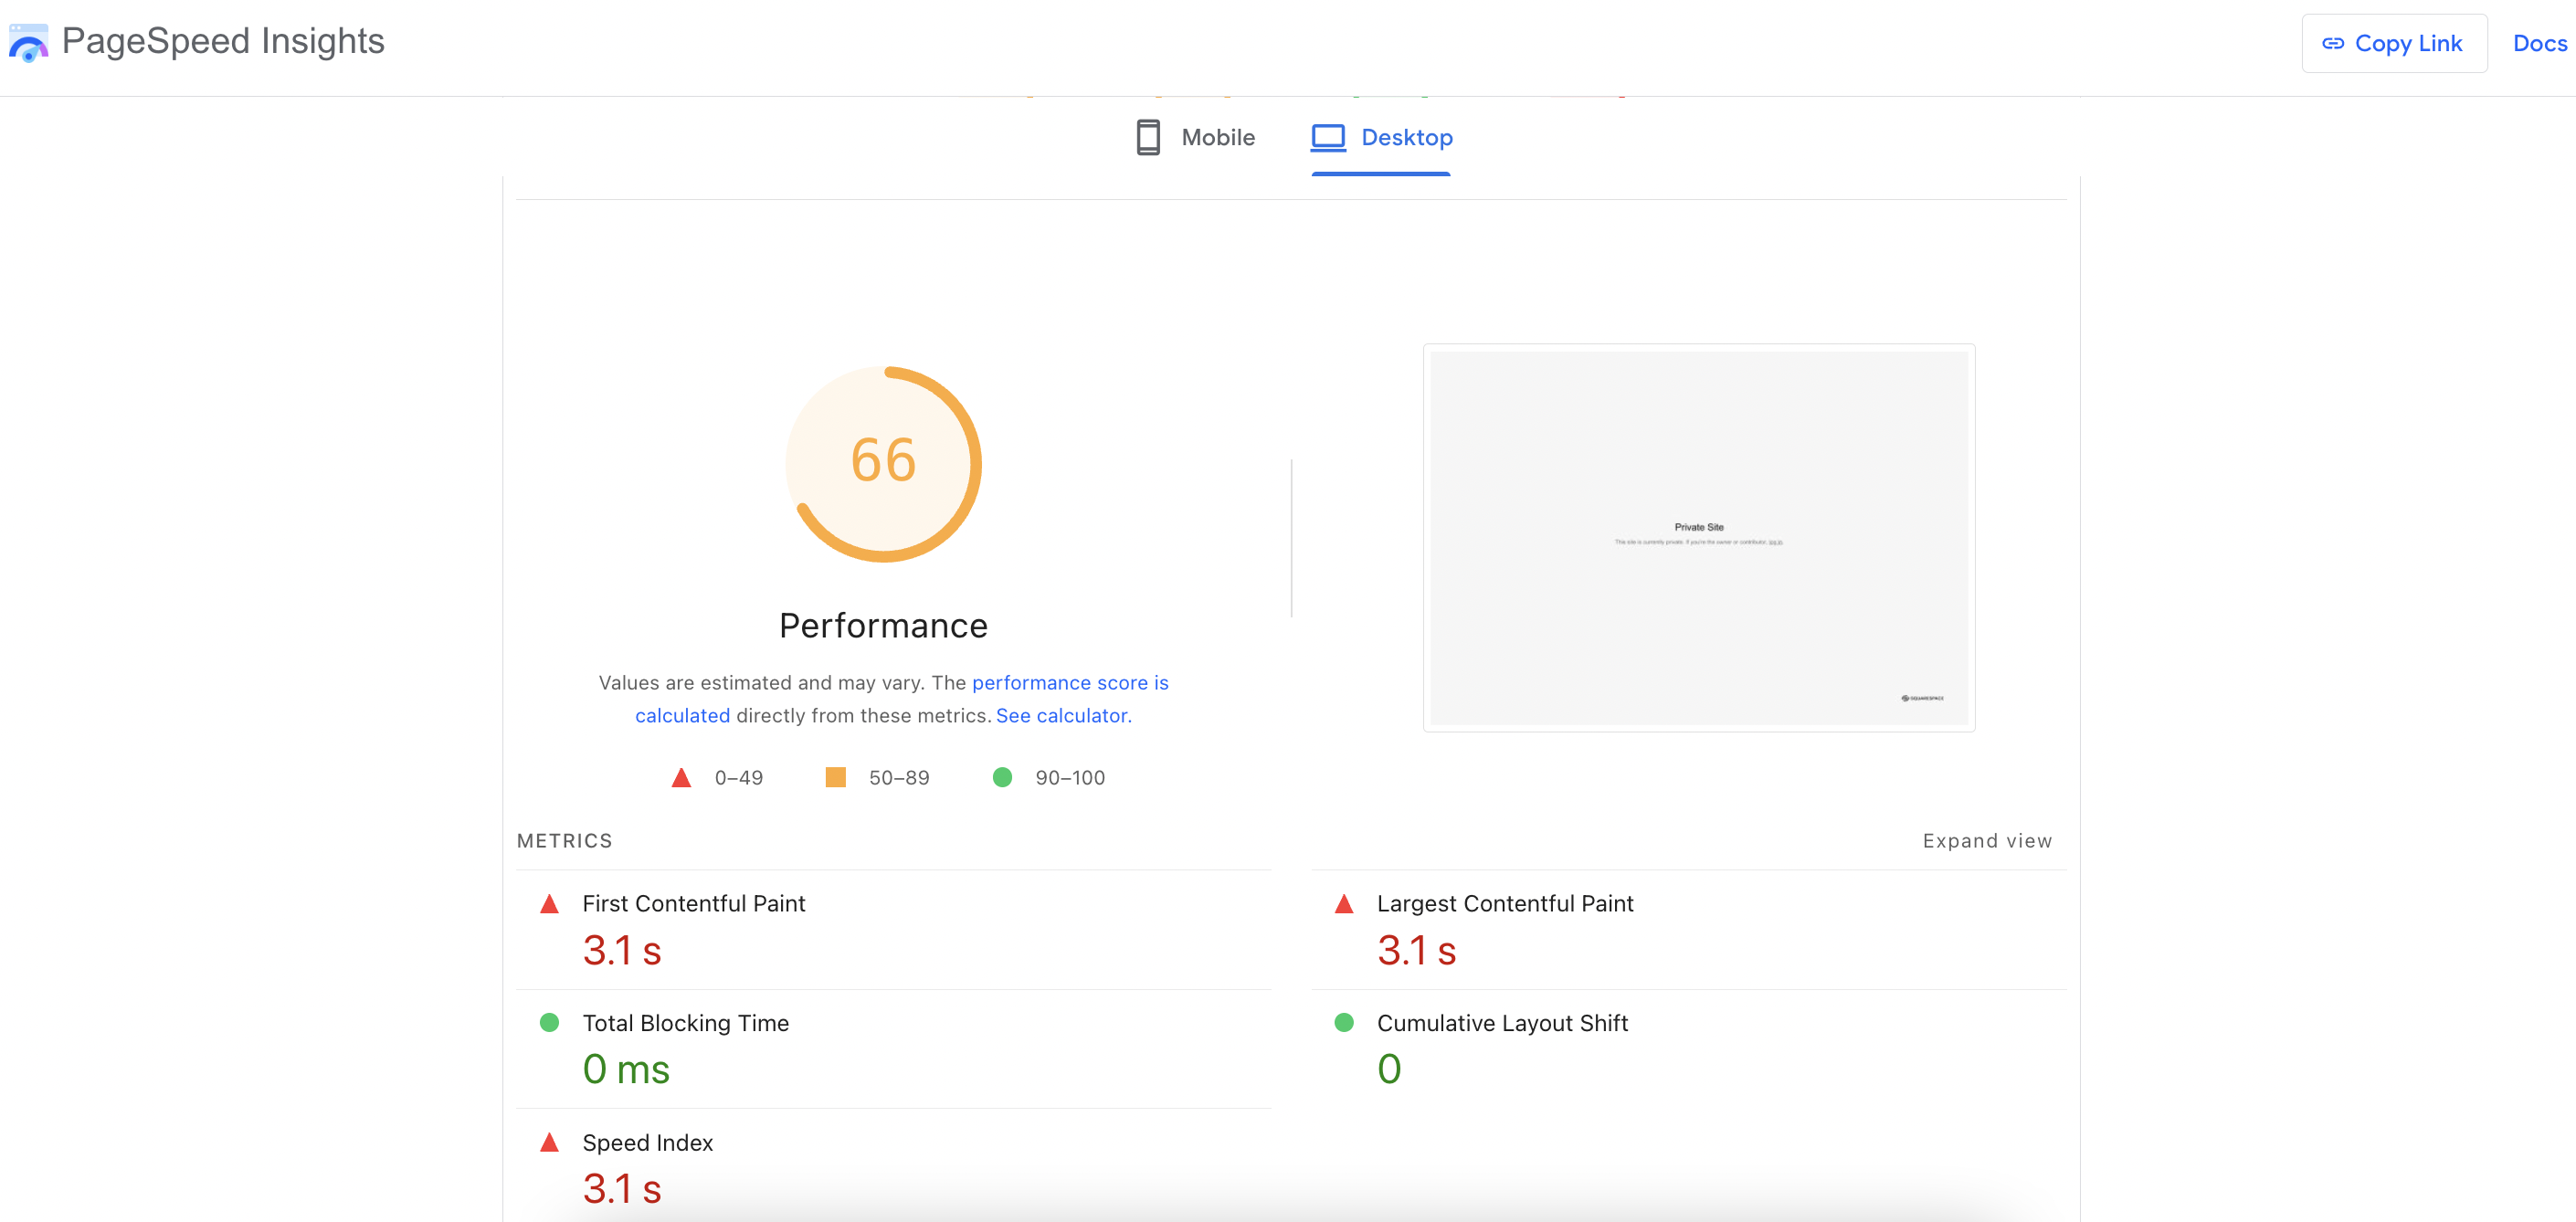Open the Private Site page screenshot thumbnail
Viewport: 2576px width, 1222px height.
(1698, 538)
